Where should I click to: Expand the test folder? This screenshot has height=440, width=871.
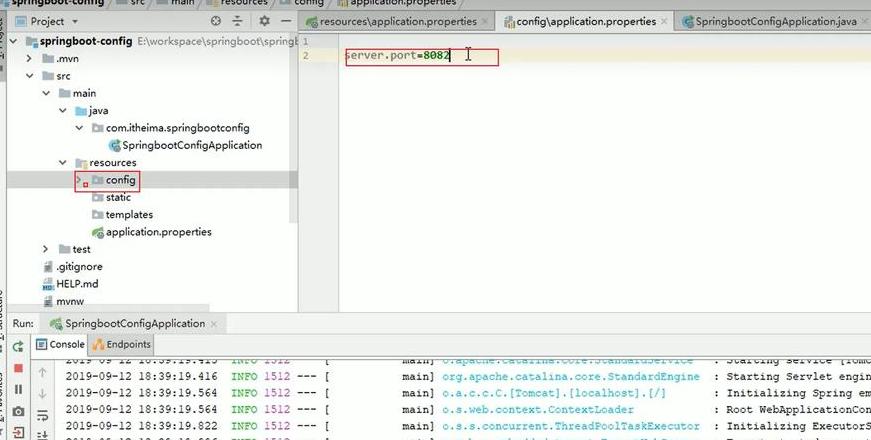point(46,249)
